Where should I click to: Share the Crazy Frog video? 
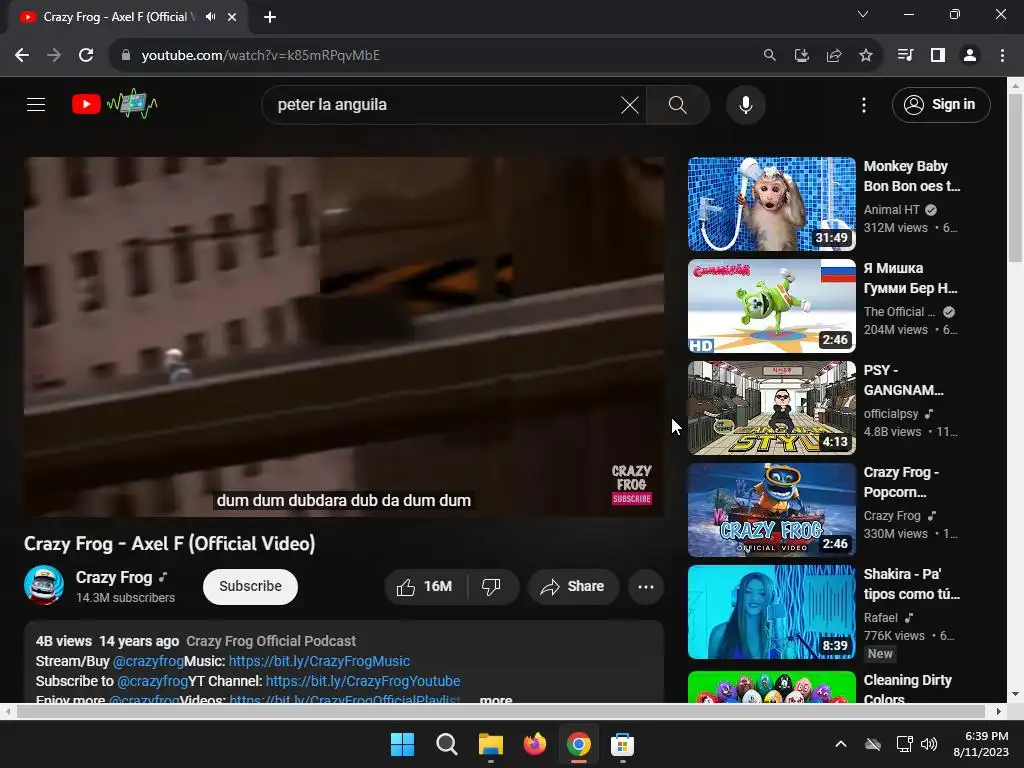[x=573, y=586]
